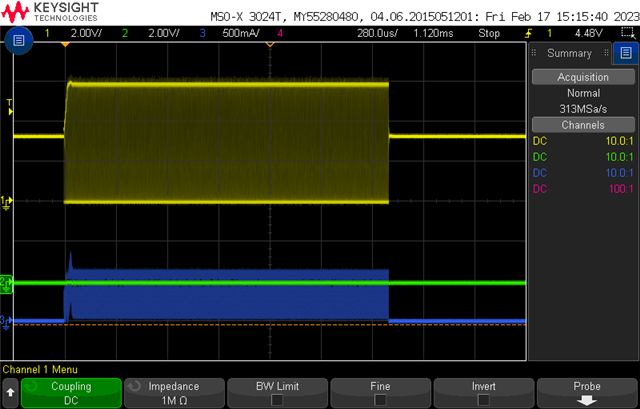This screenshot has height=409, width=640.
Task: Toggle the Fine checkbox
Action: [380, 400]
